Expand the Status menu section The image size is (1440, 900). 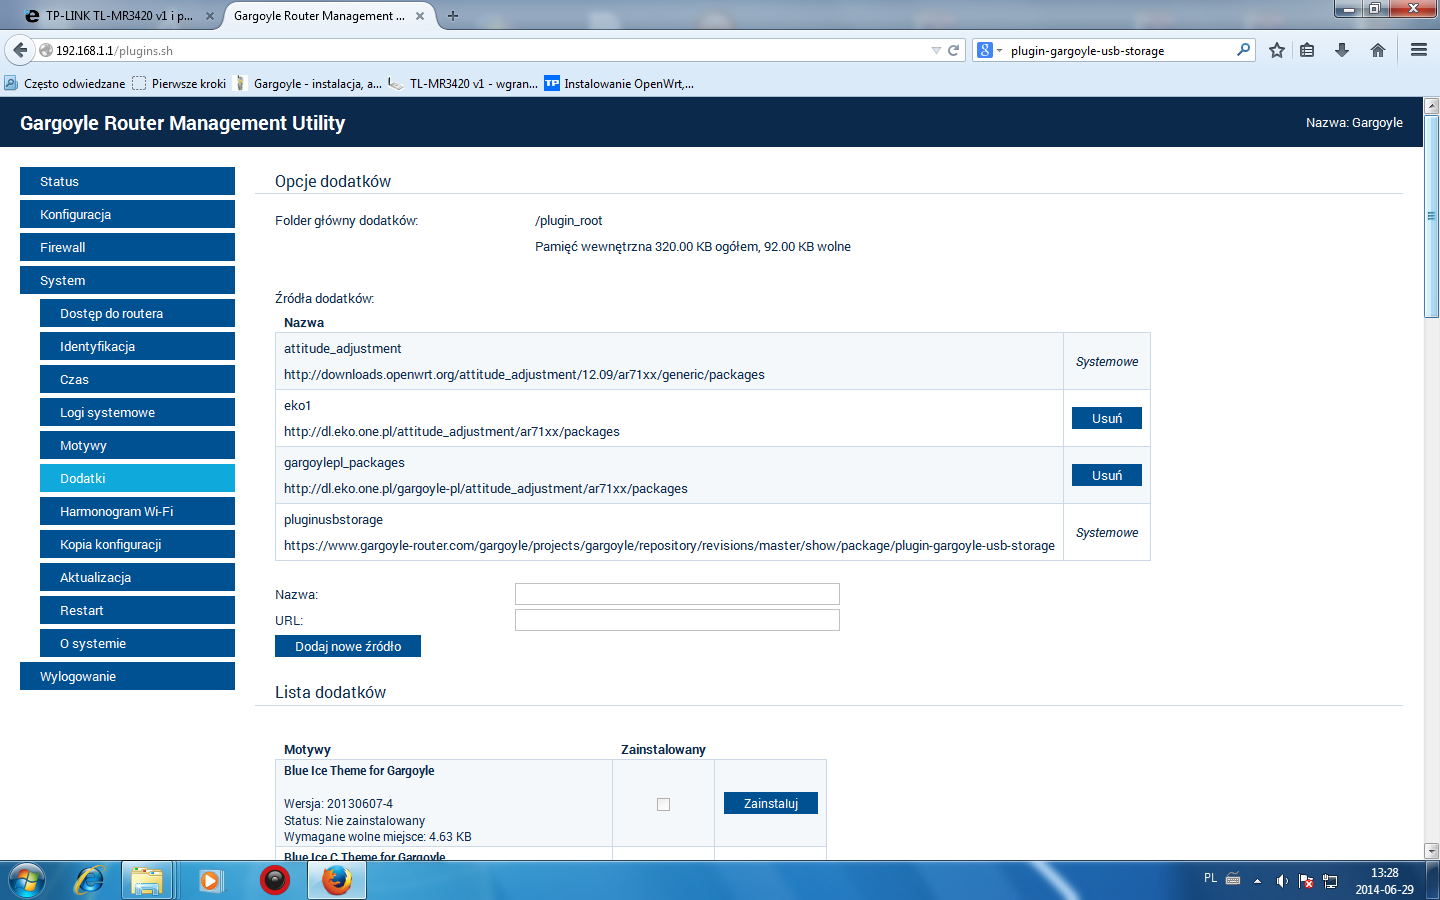click(x=127, y=181)
